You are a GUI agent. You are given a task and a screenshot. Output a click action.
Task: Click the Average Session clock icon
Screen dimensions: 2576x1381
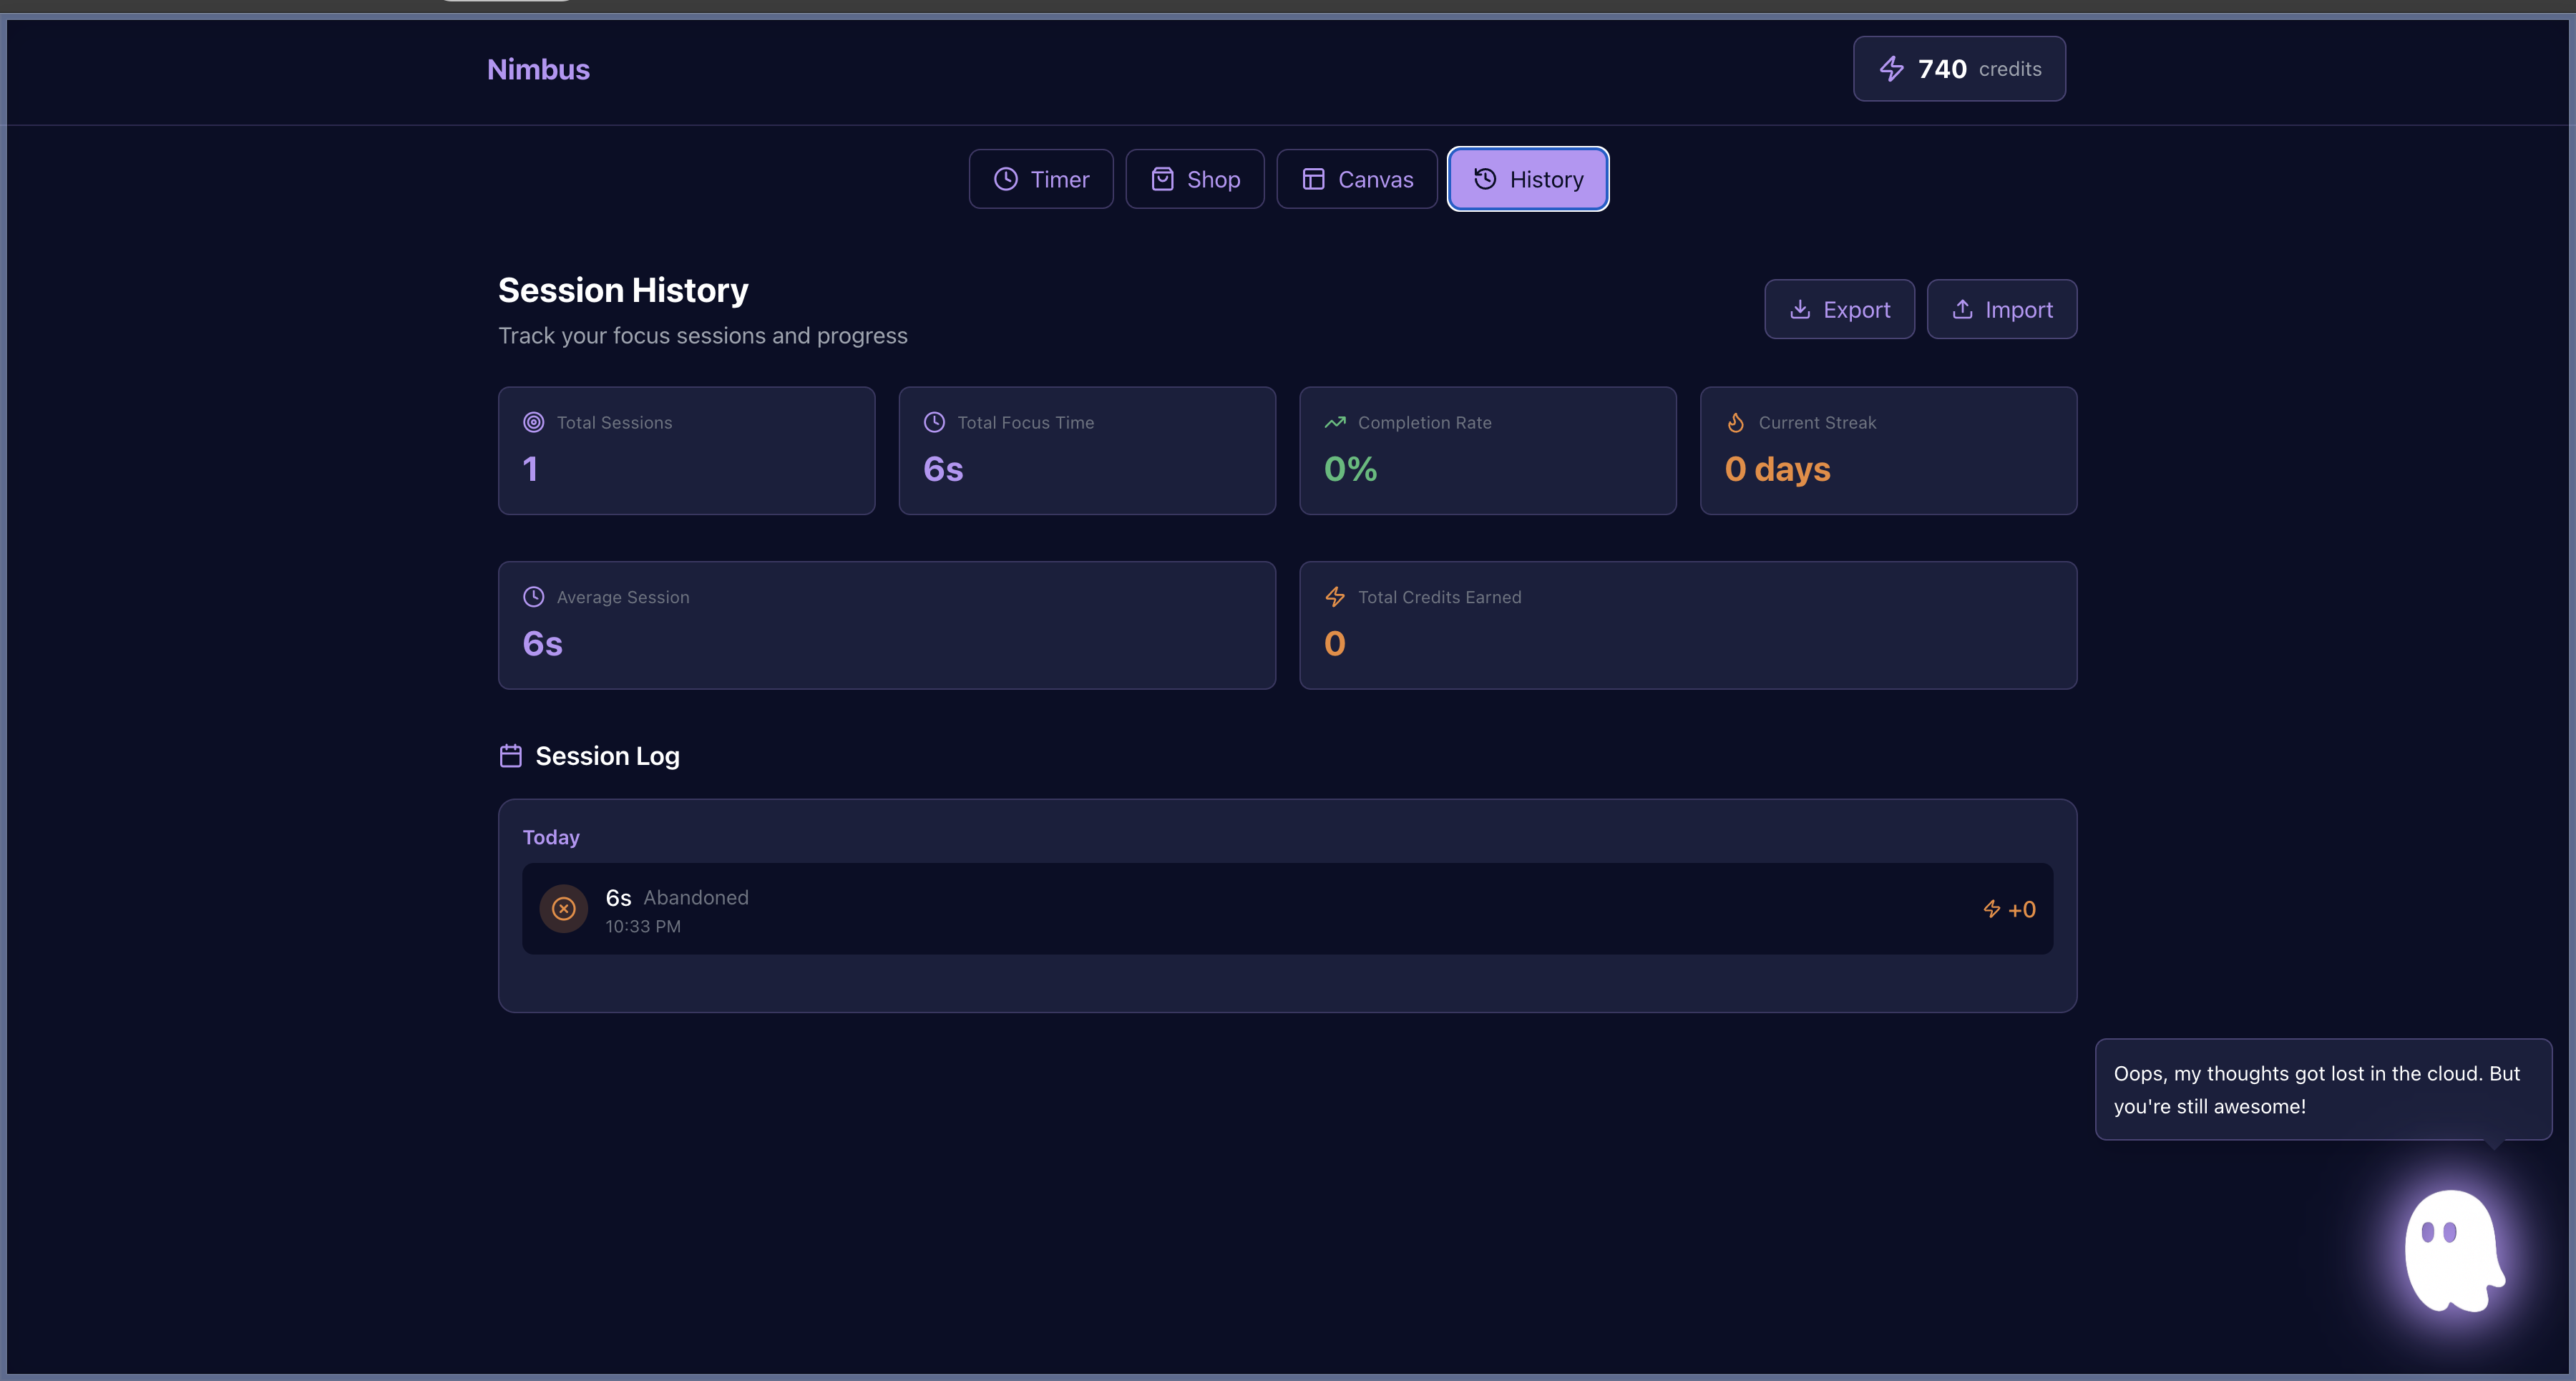(533, 597)
